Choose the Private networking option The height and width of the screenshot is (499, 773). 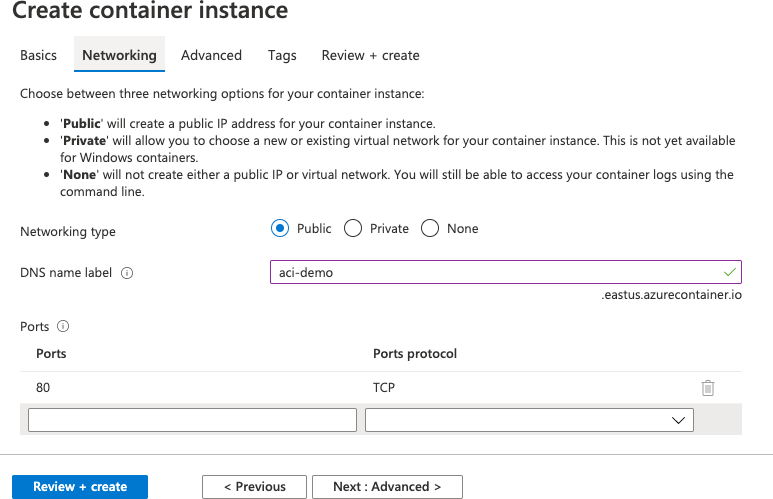(x=353, y=228)
